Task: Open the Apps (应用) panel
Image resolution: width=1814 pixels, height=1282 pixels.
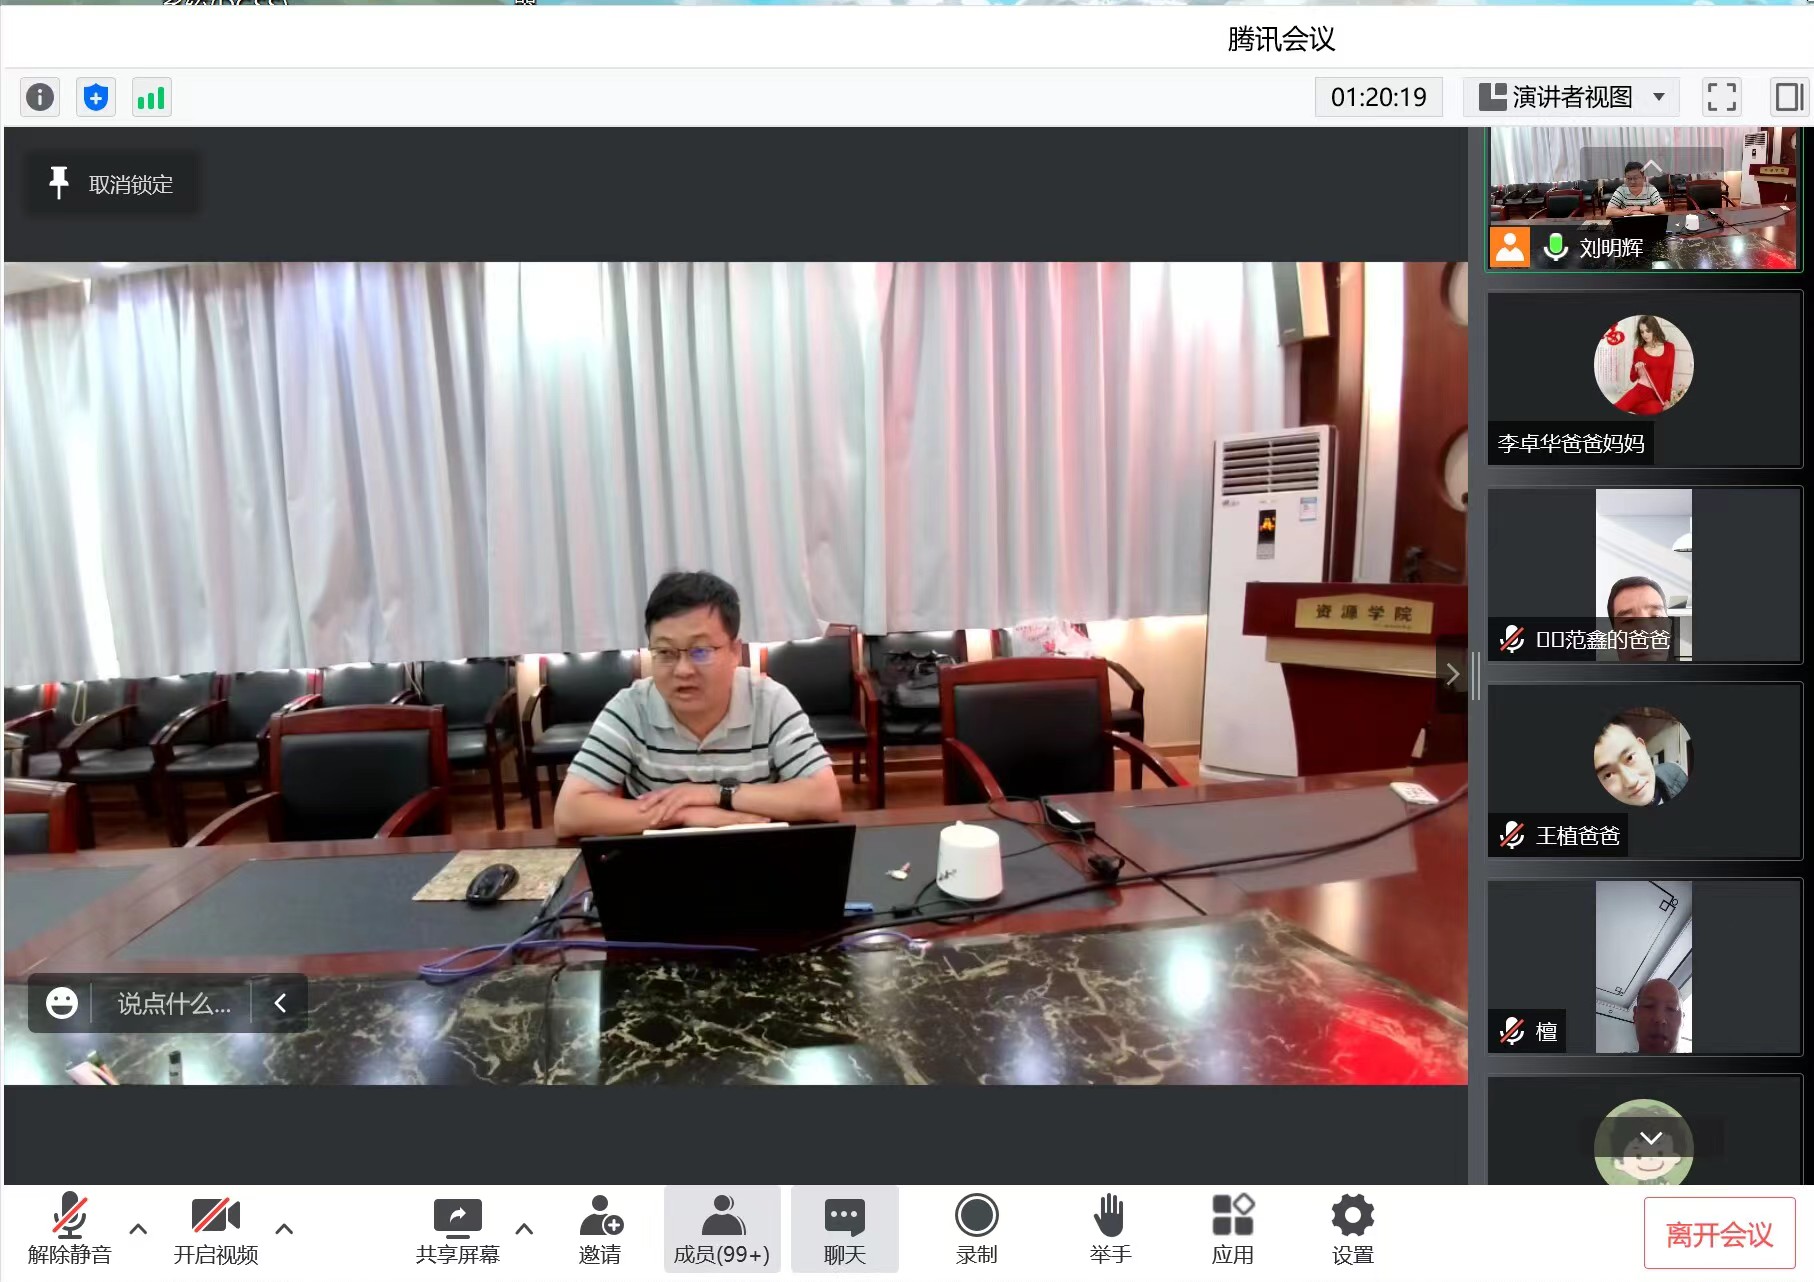Action: tap(1232, 1229)
